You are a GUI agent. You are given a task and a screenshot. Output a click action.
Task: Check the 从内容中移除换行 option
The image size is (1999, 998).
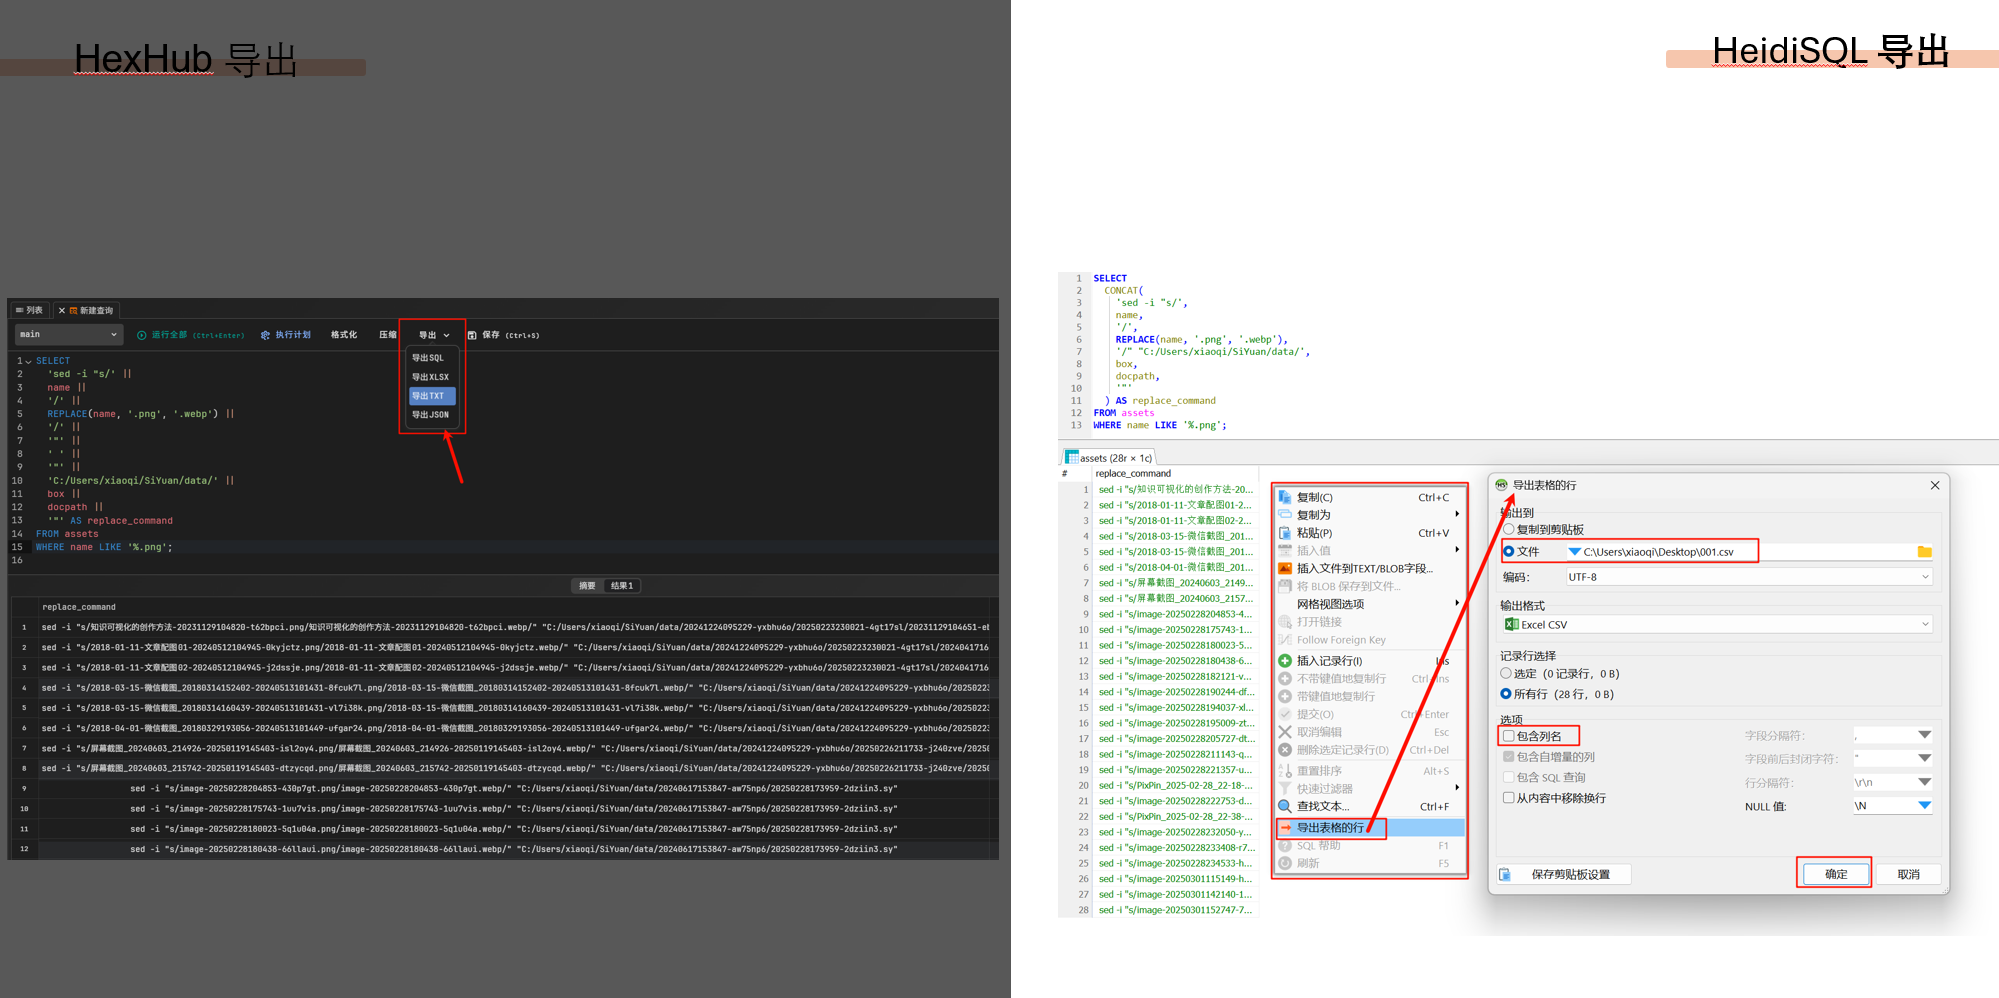coord(1509,798)
